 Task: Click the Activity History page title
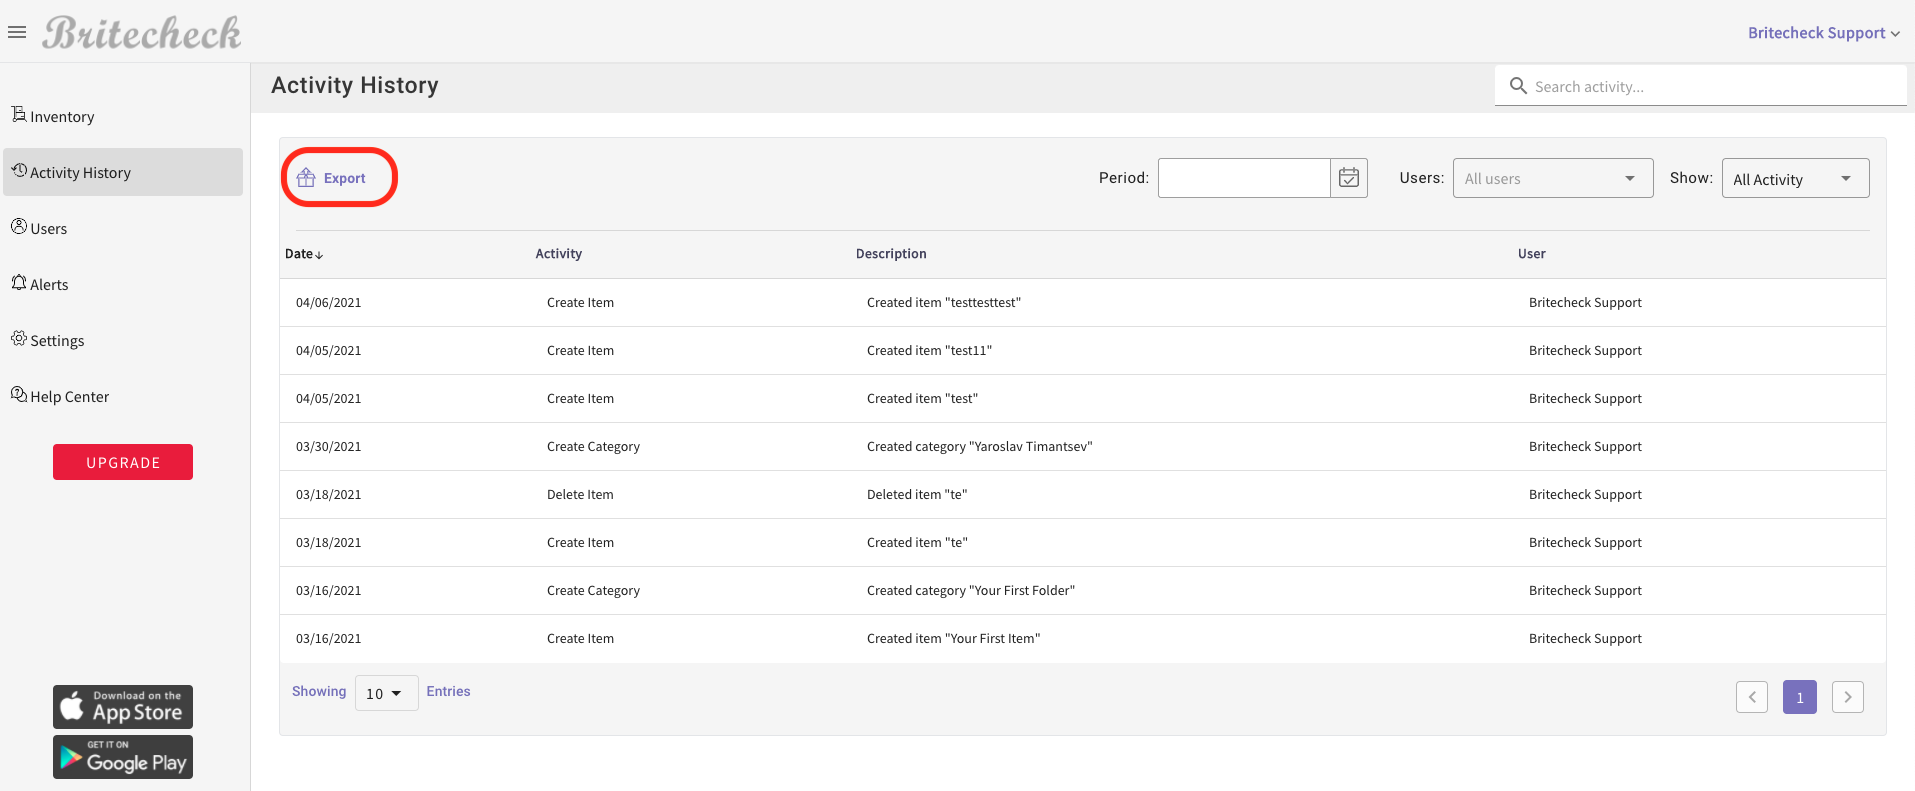pos(355,86)
